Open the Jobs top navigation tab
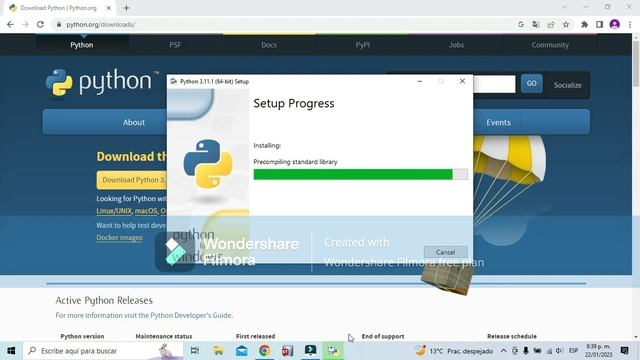 (456, 45)
